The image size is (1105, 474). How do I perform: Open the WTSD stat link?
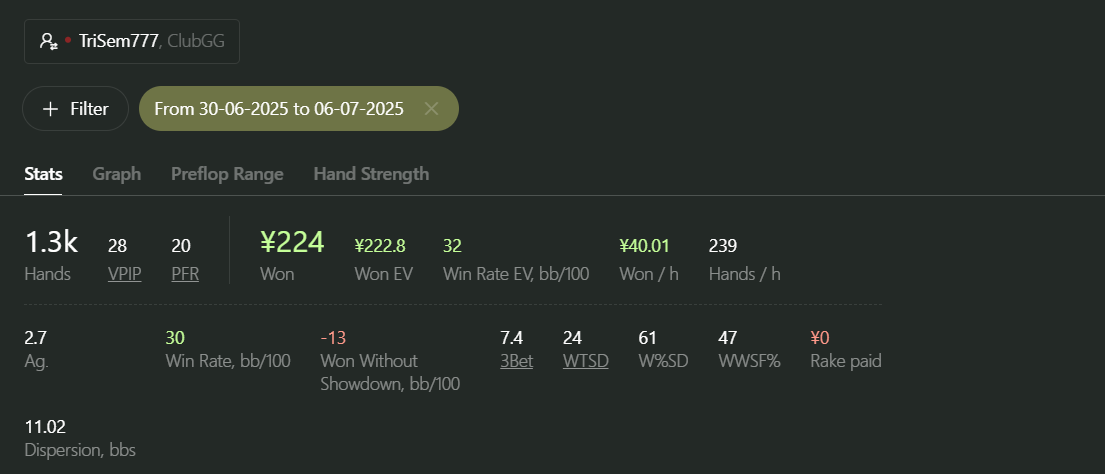pos(586,361)
